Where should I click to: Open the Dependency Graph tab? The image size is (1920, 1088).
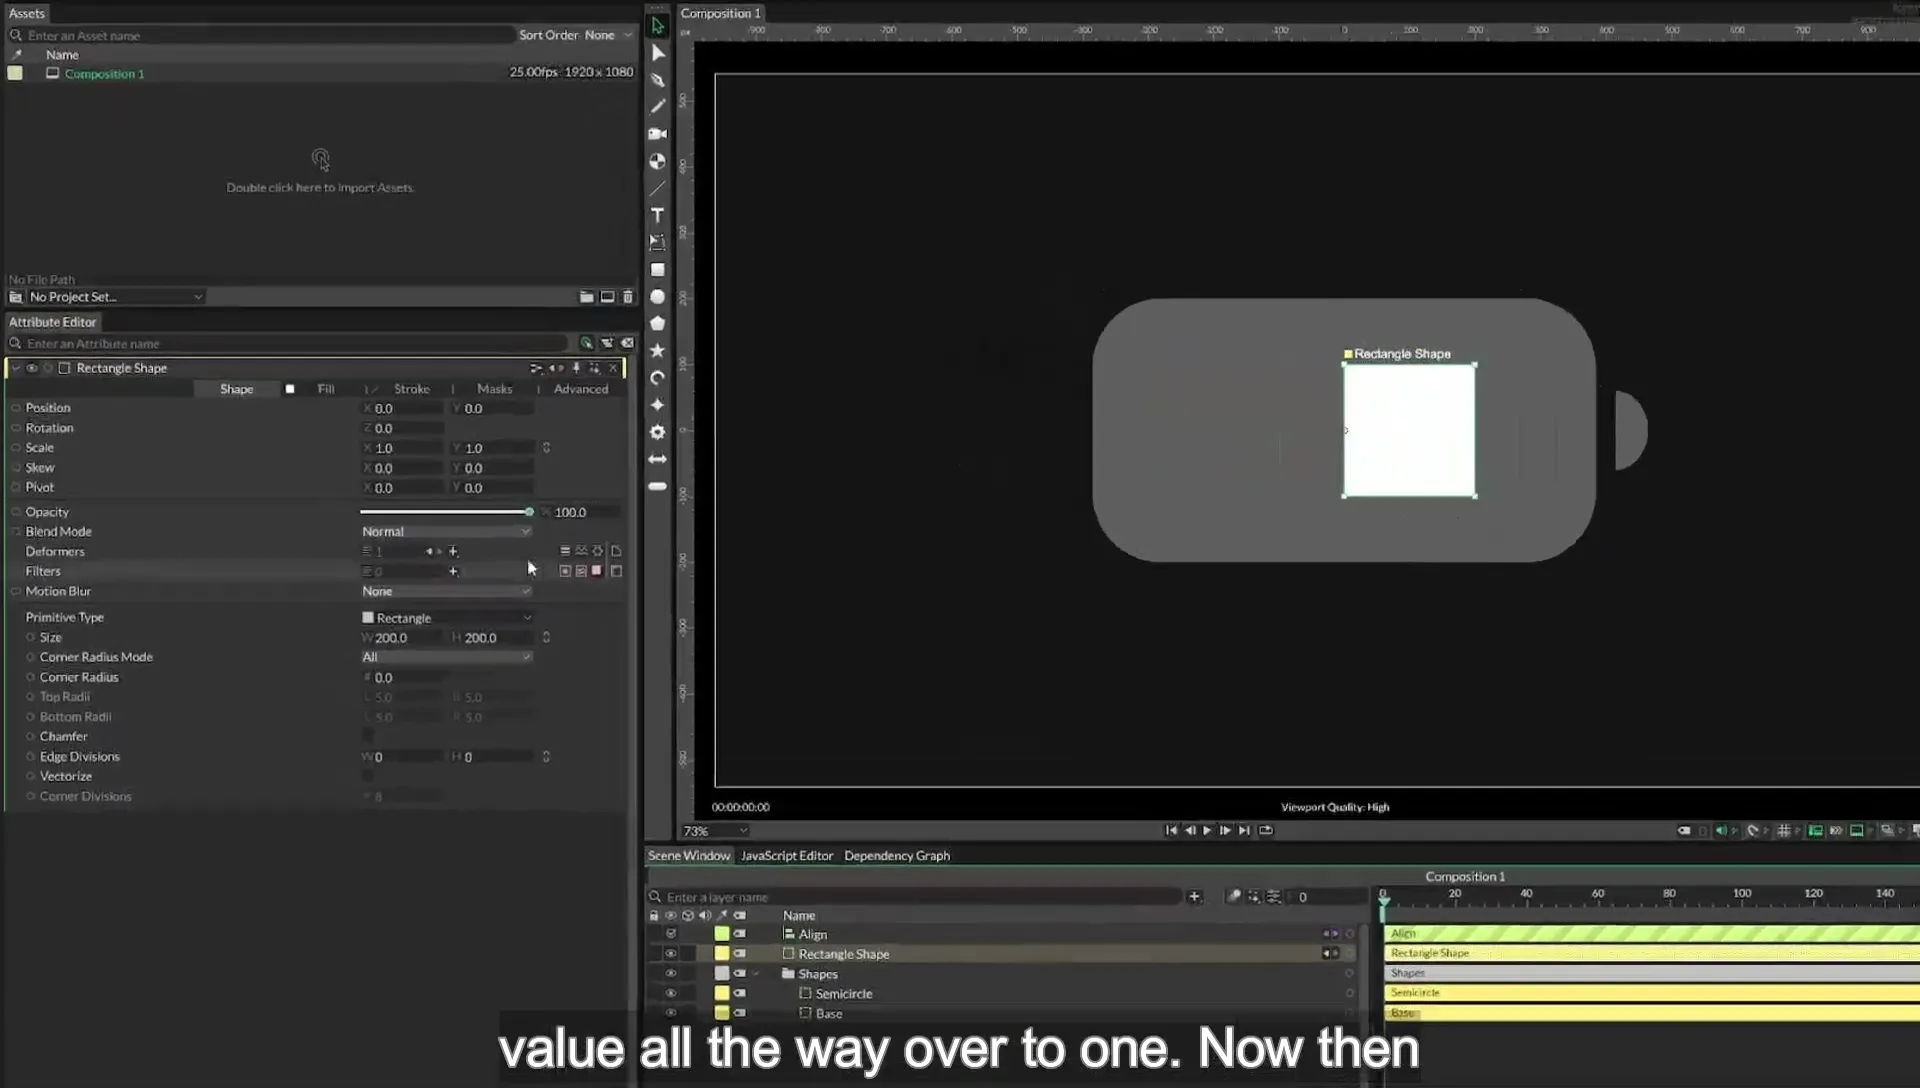coord(897,856)
